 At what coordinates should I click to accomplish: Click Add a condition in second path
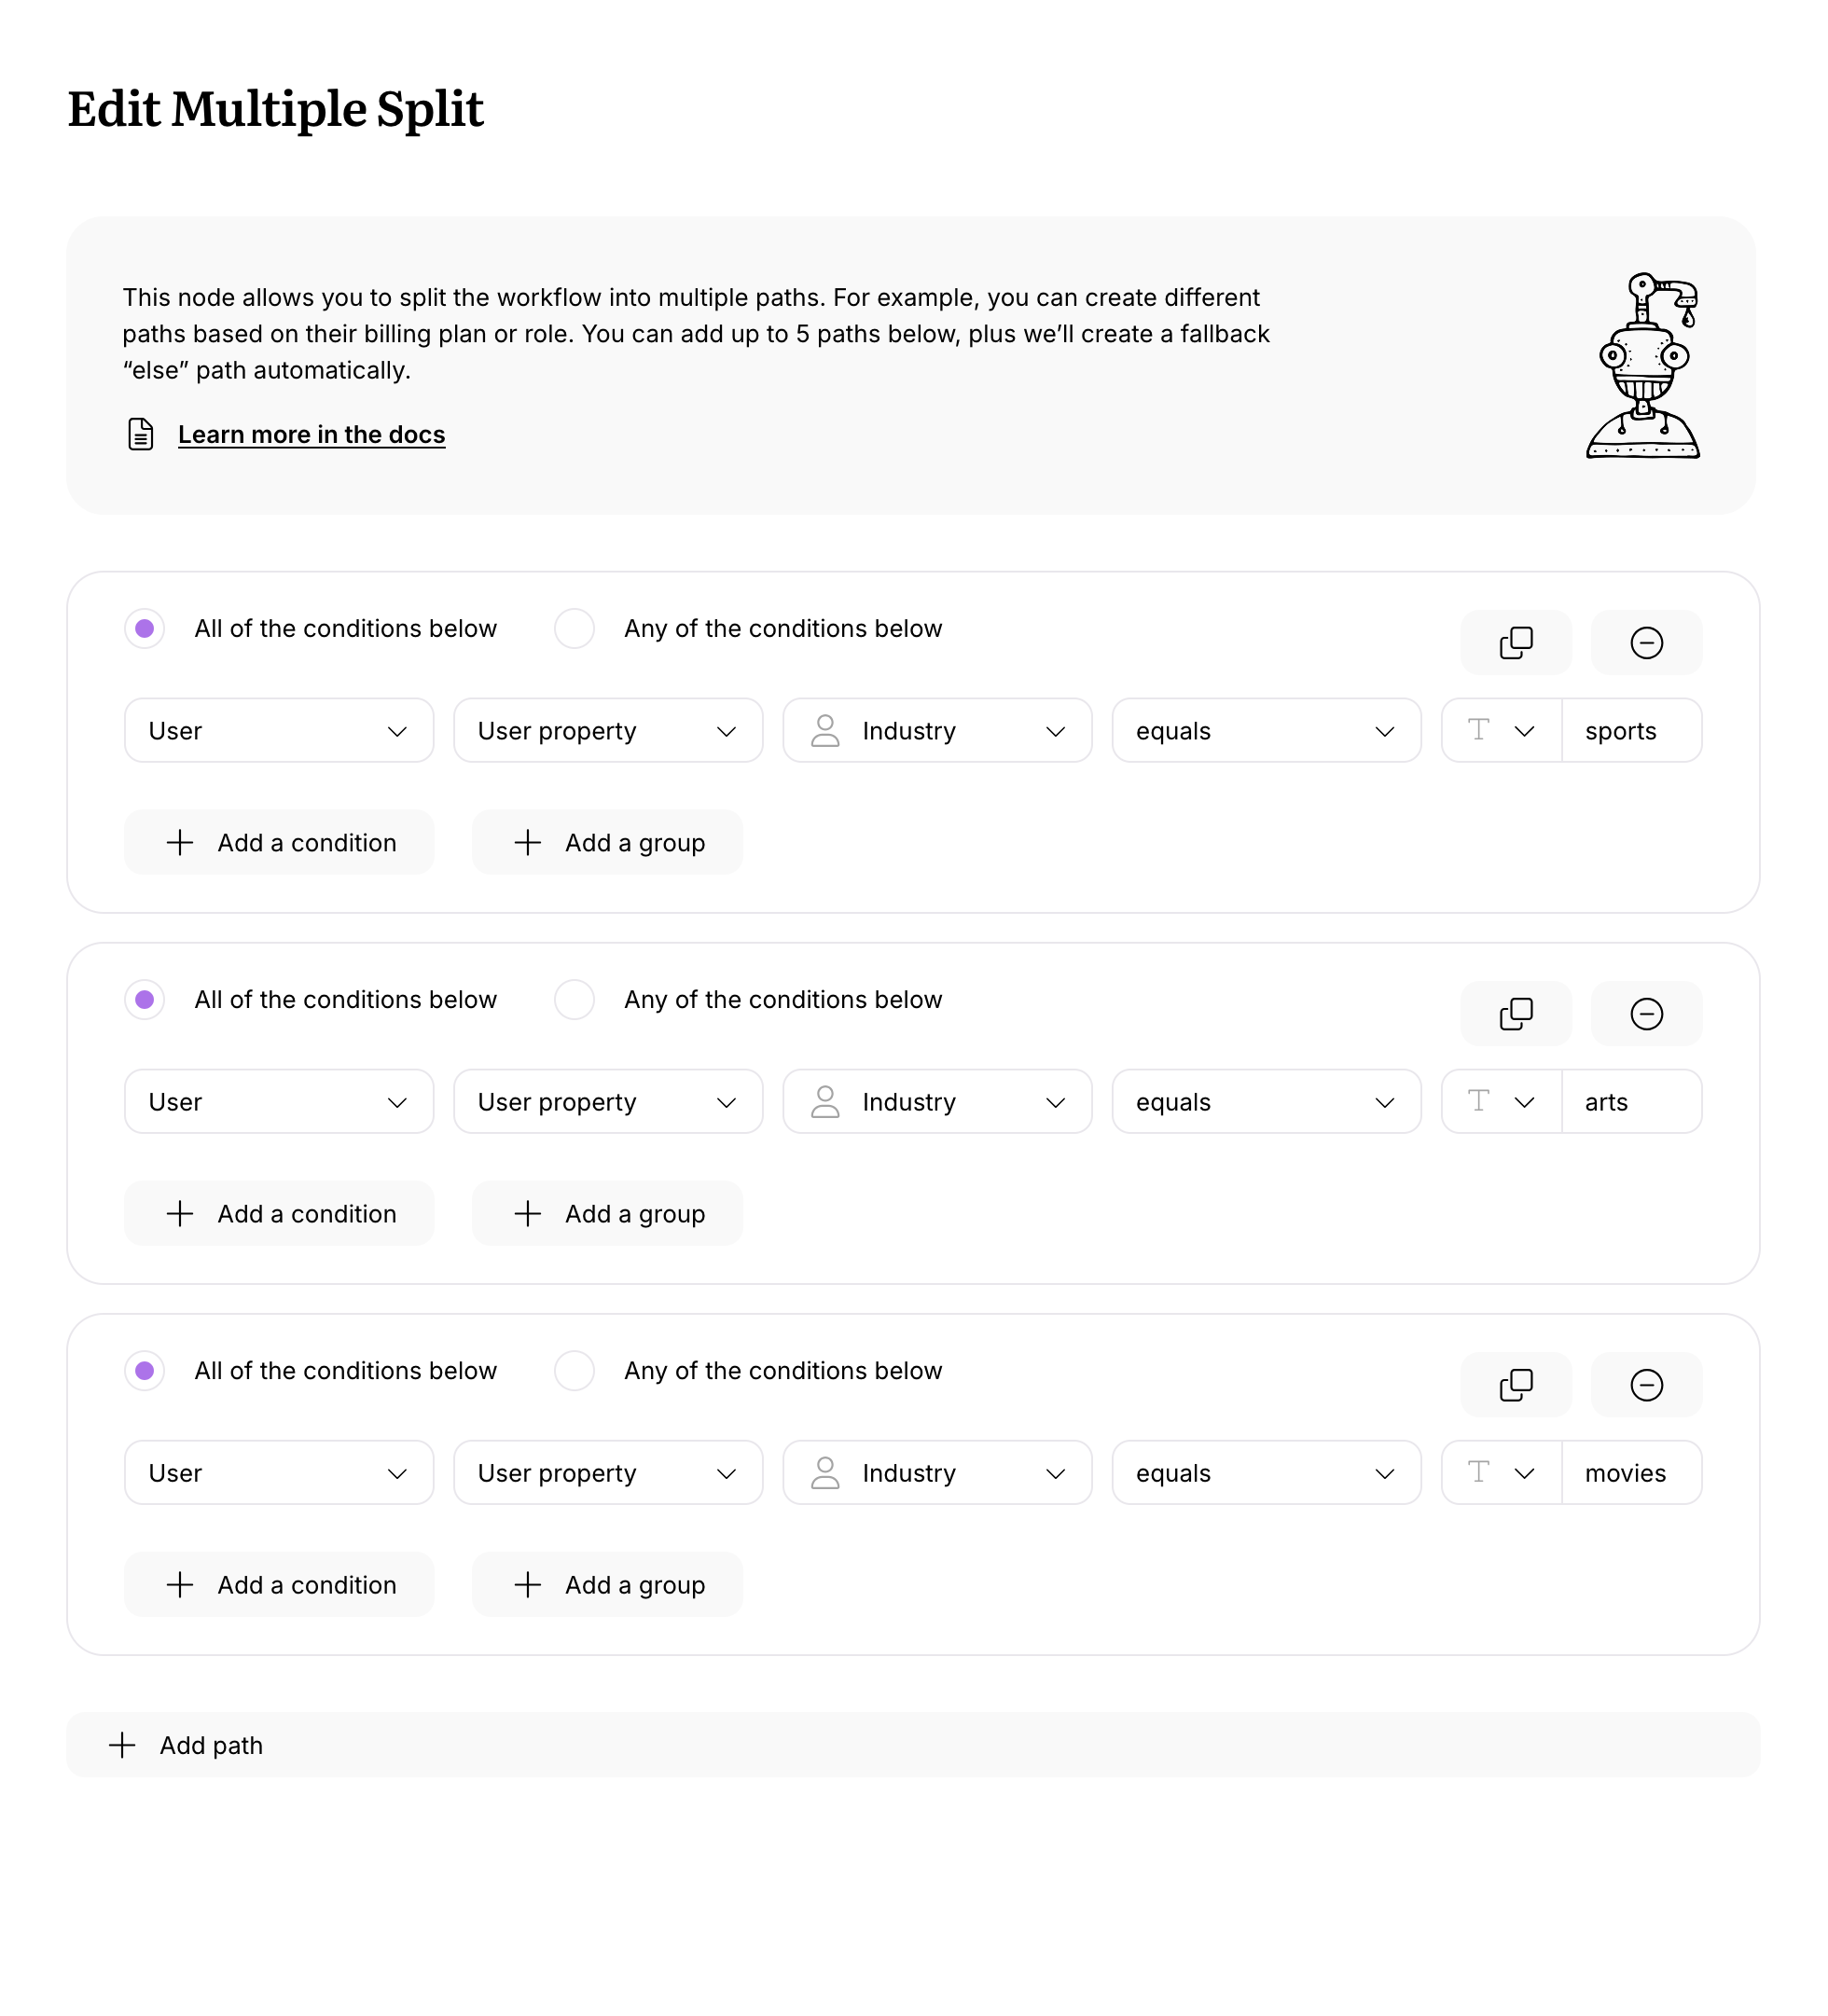click(x=278, y=1213)
